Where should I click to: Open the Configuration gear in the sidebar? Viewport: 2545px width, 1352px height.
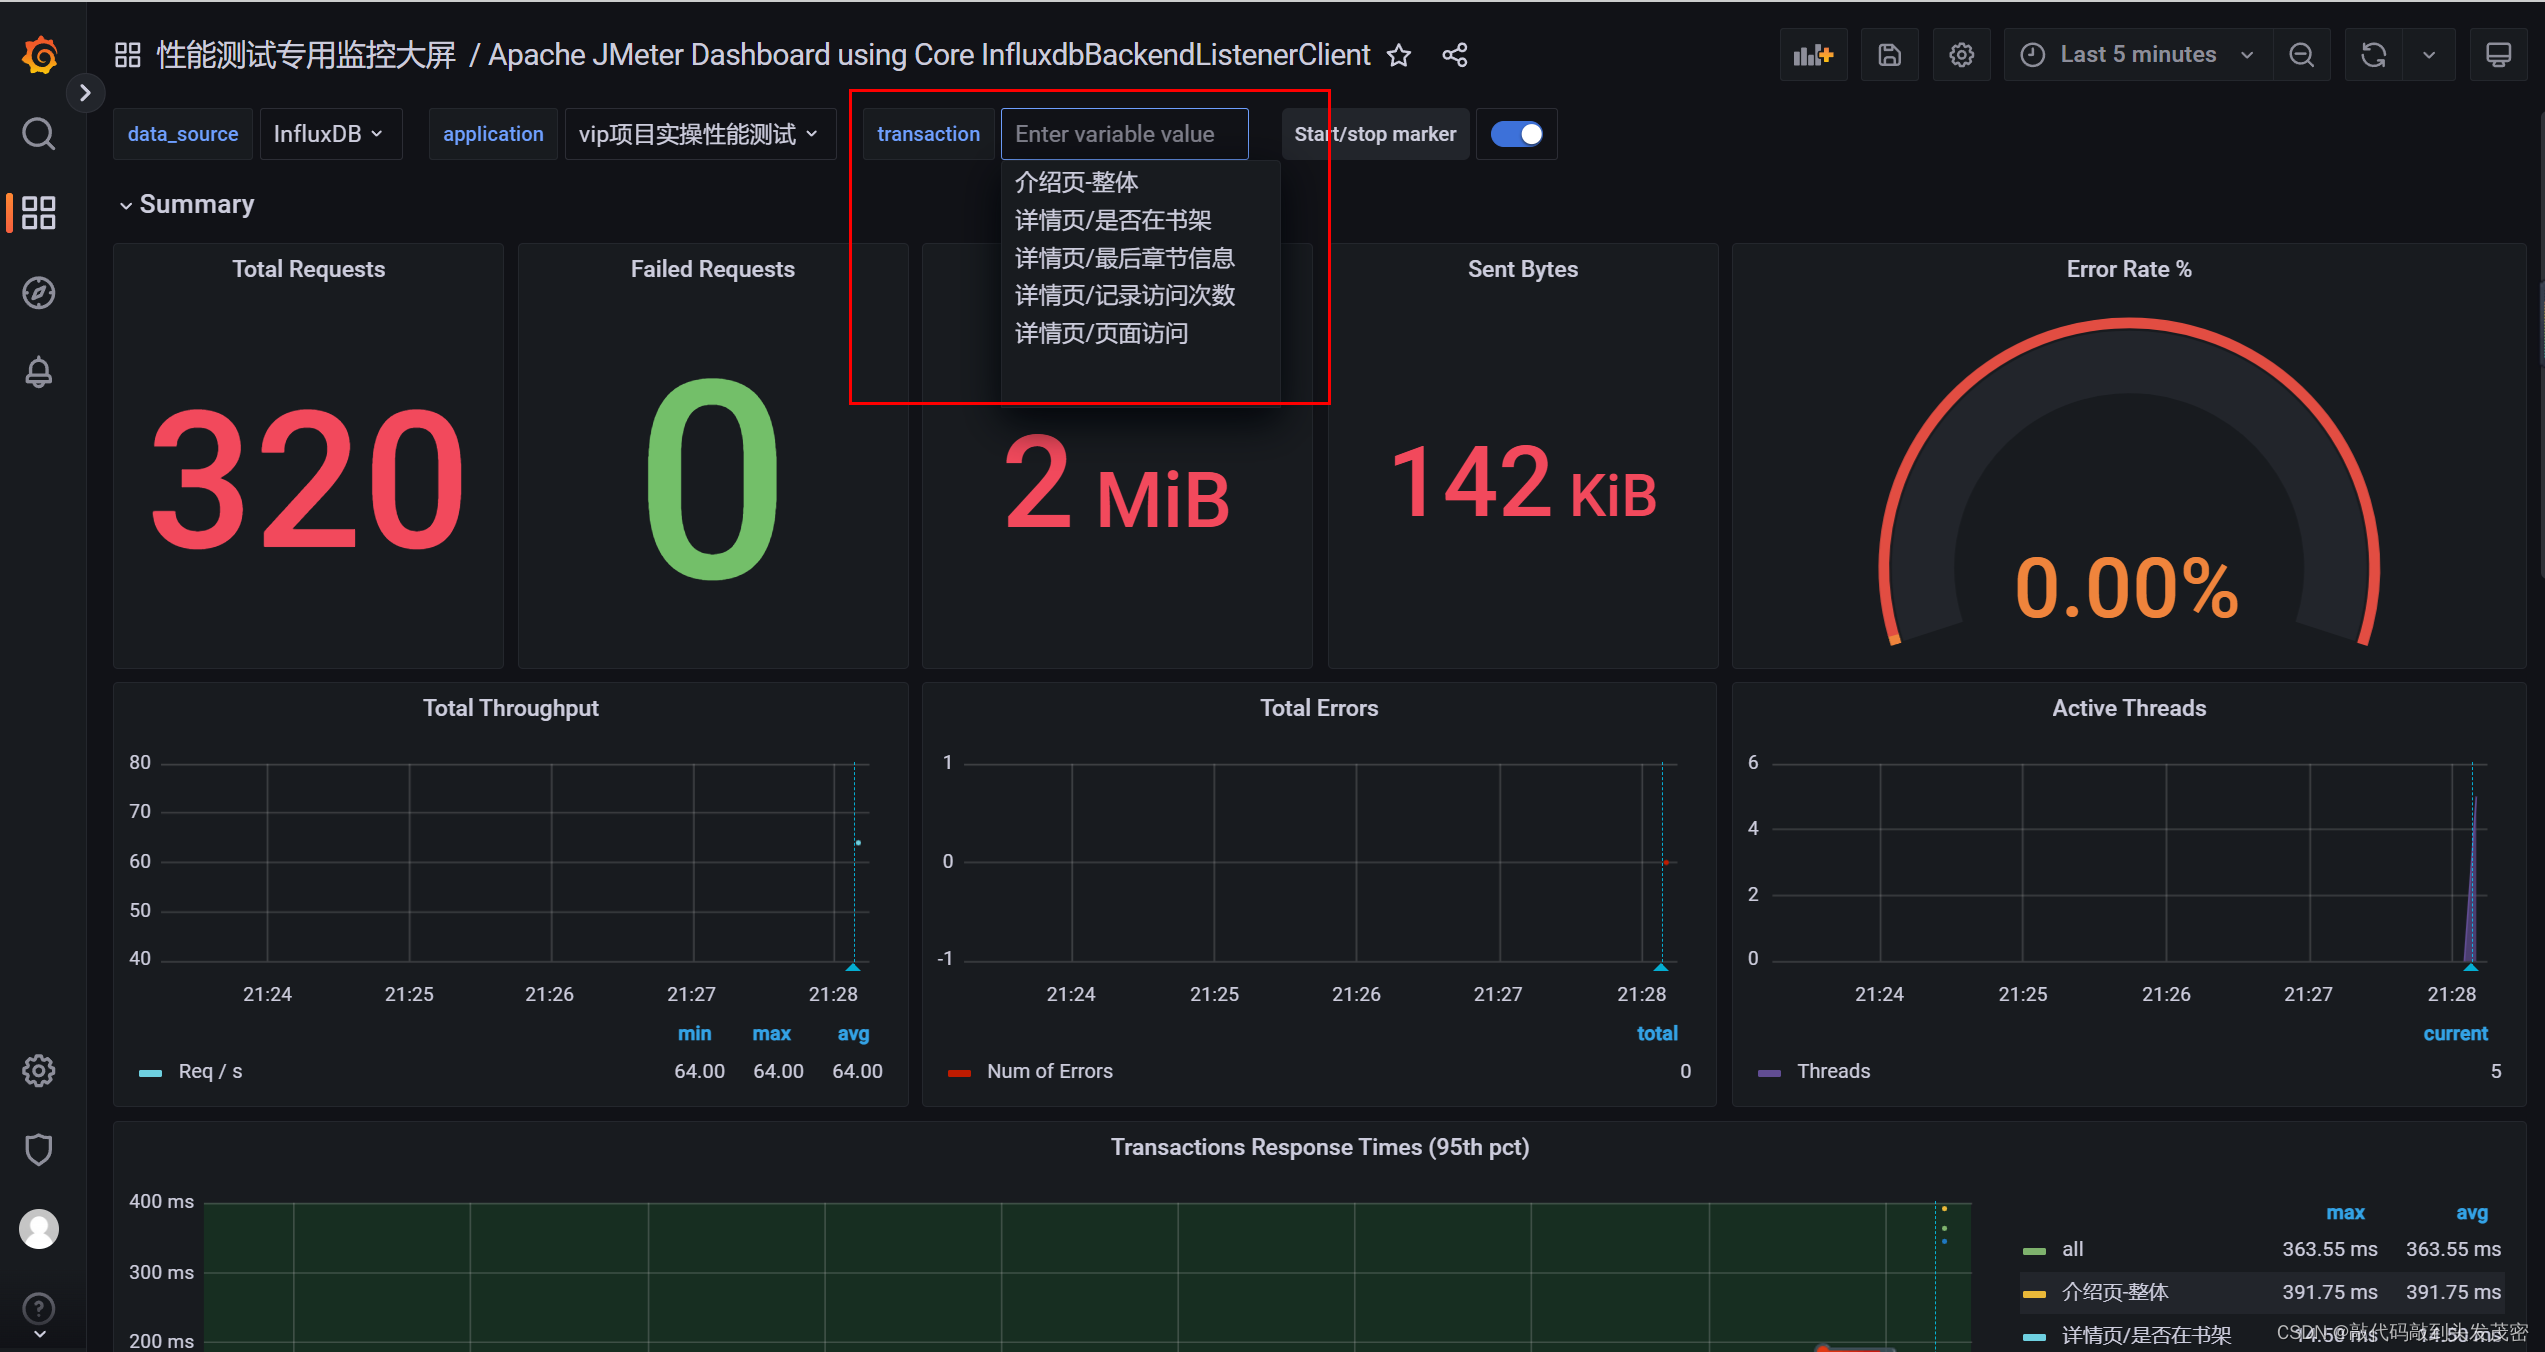coord(39,1070)
